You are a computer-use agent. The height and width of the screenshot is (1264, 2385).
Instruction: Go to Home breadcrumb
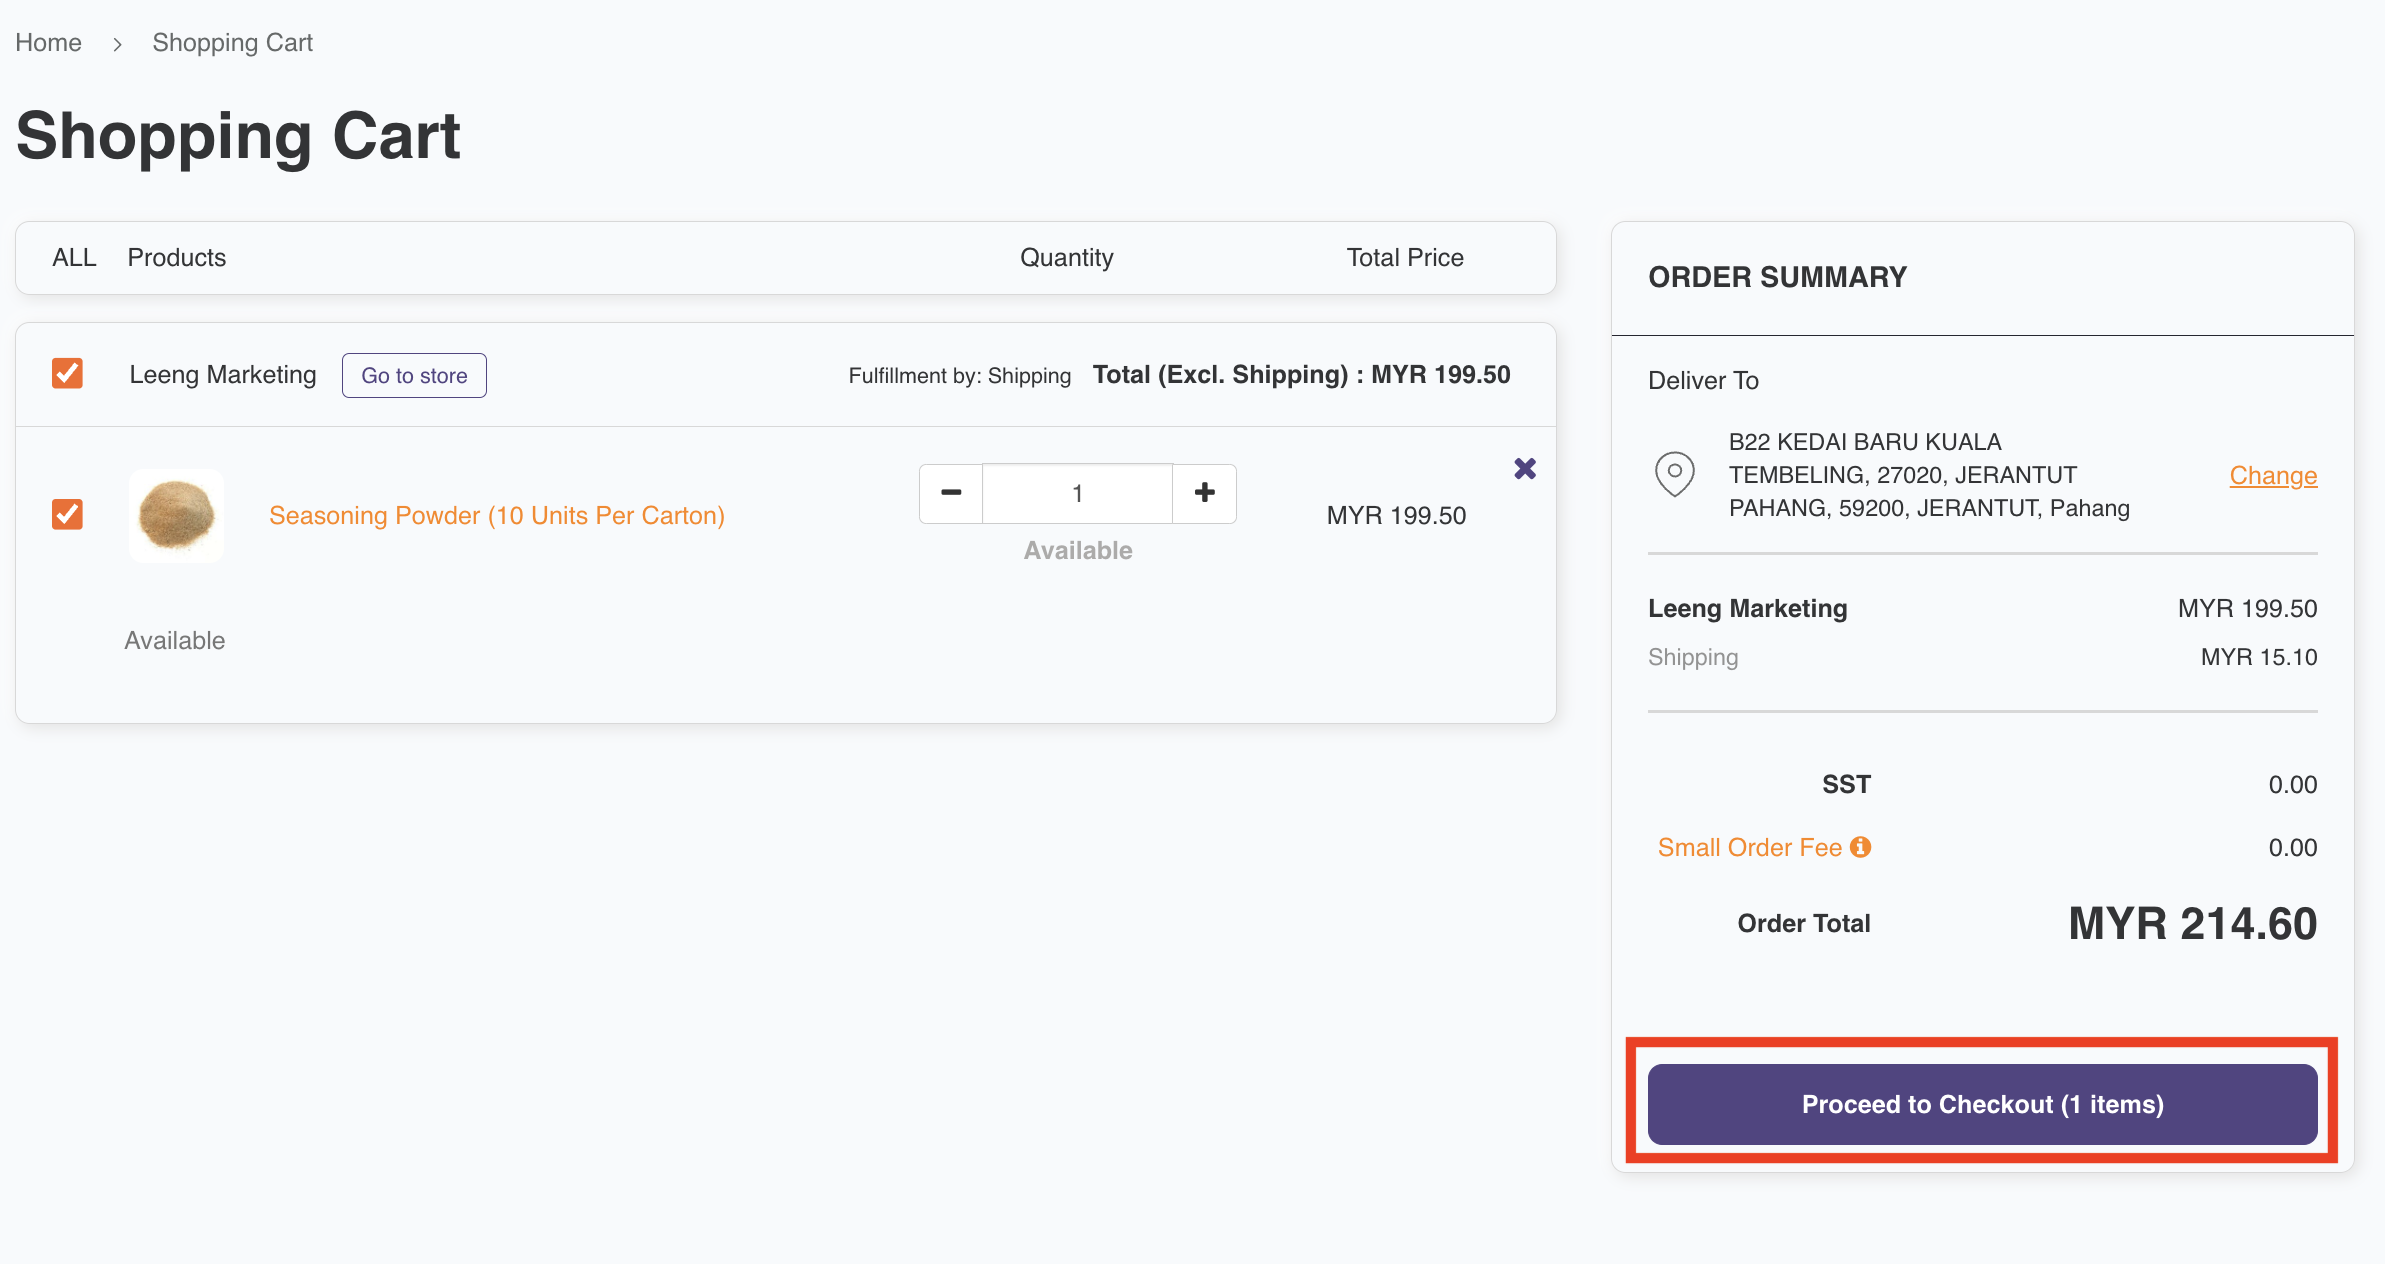[x=48, y=43]
